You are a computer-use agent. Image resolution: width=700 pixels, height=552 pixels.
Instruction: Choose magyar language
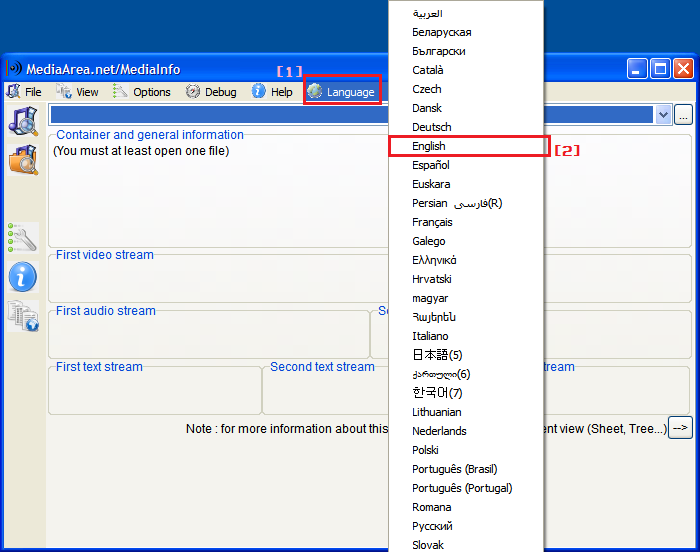[x=466, y=298]
